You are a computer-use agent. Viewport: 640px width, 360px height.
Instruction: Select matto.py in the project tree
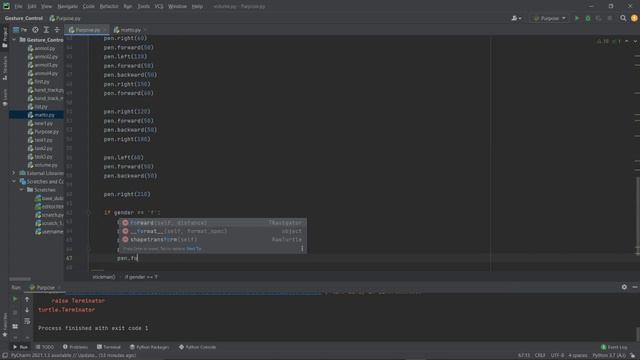44,115
